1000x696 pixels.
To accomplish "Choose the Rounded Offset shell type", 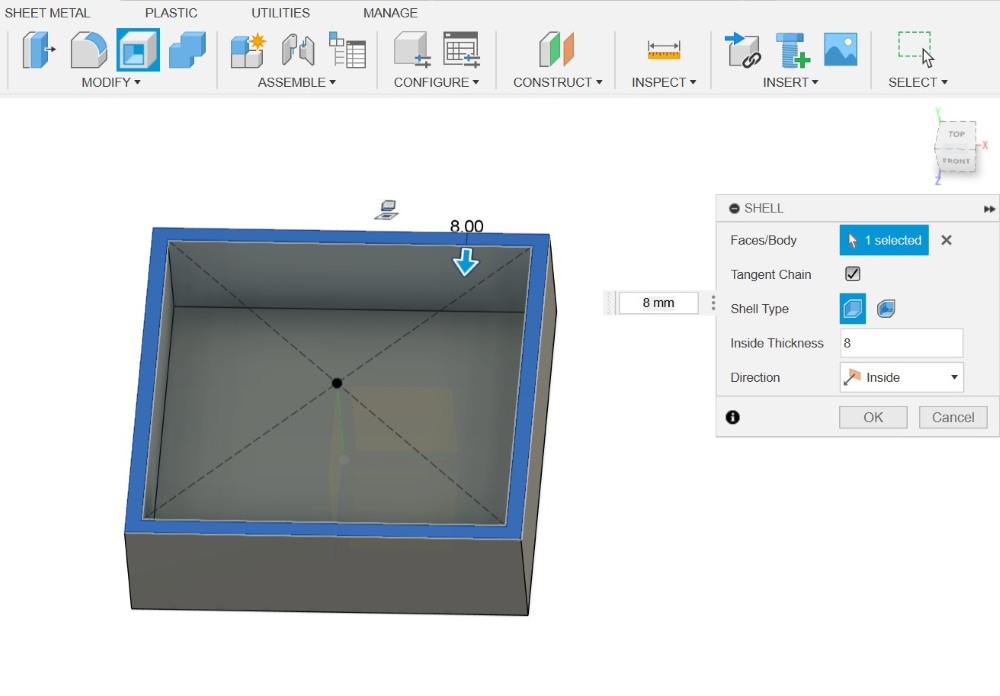I will click(886, 309).
